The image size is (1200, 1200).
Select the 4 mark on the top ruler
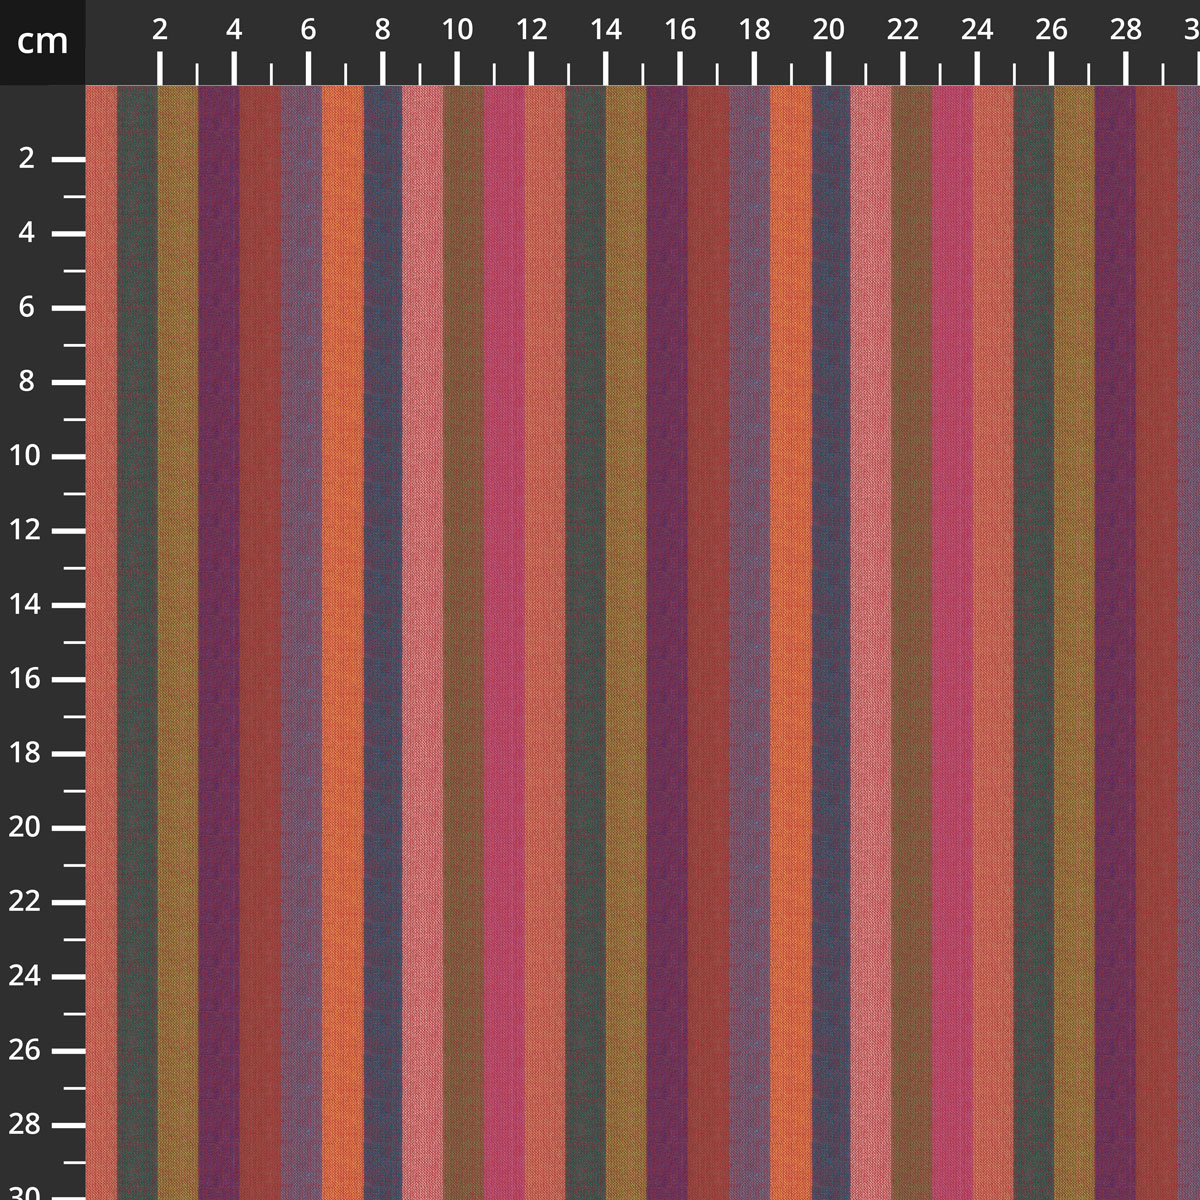coord(234,30)
